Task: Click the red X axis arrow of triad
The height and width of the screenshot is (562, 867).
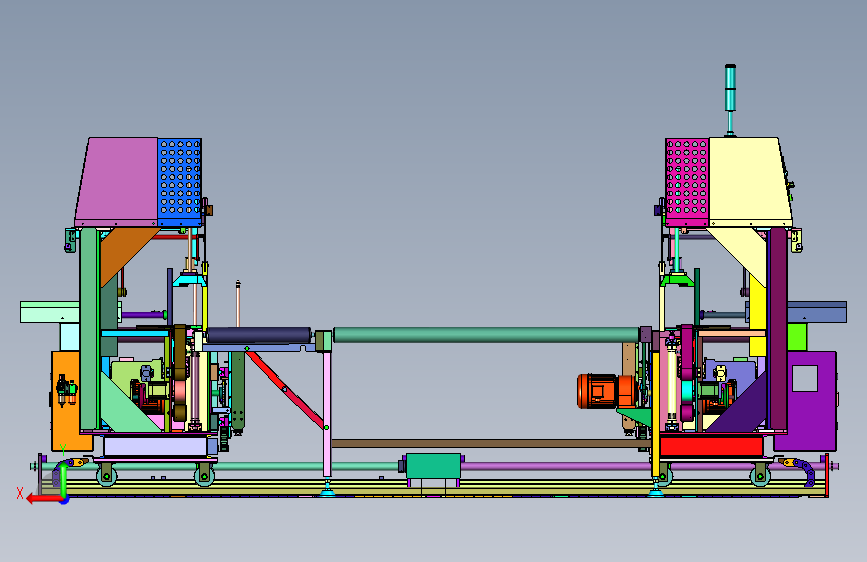Action: pyautogui.click(x=43, y=499)
